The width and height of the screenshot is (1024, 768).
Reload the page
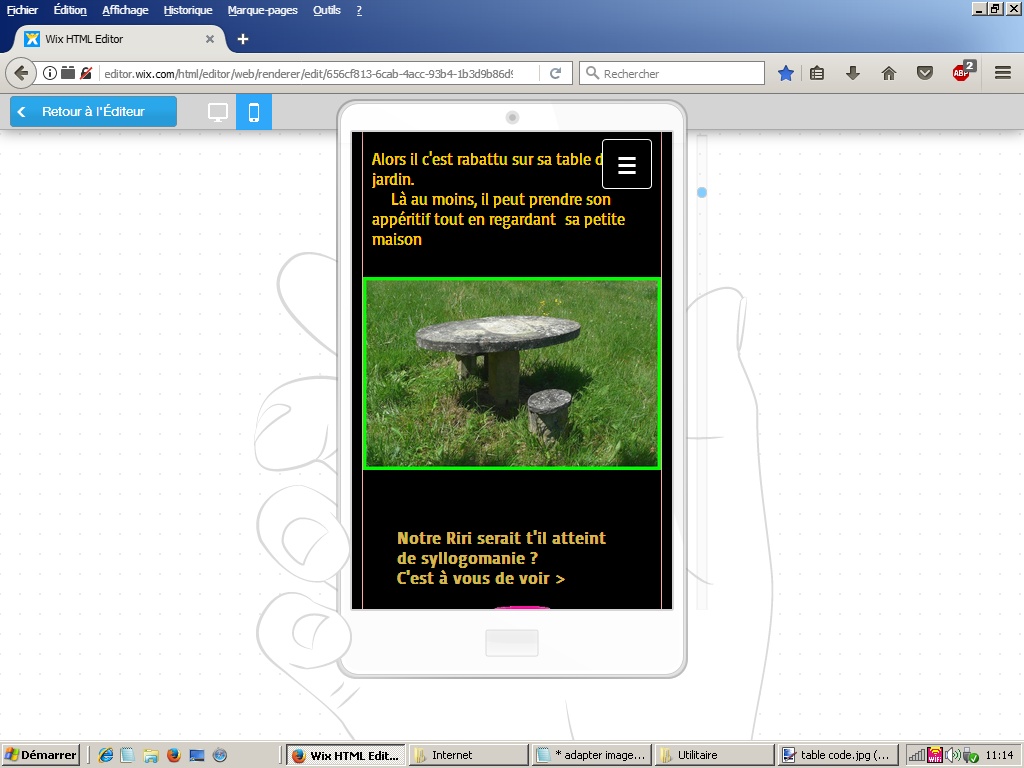(x=556, y=73)
